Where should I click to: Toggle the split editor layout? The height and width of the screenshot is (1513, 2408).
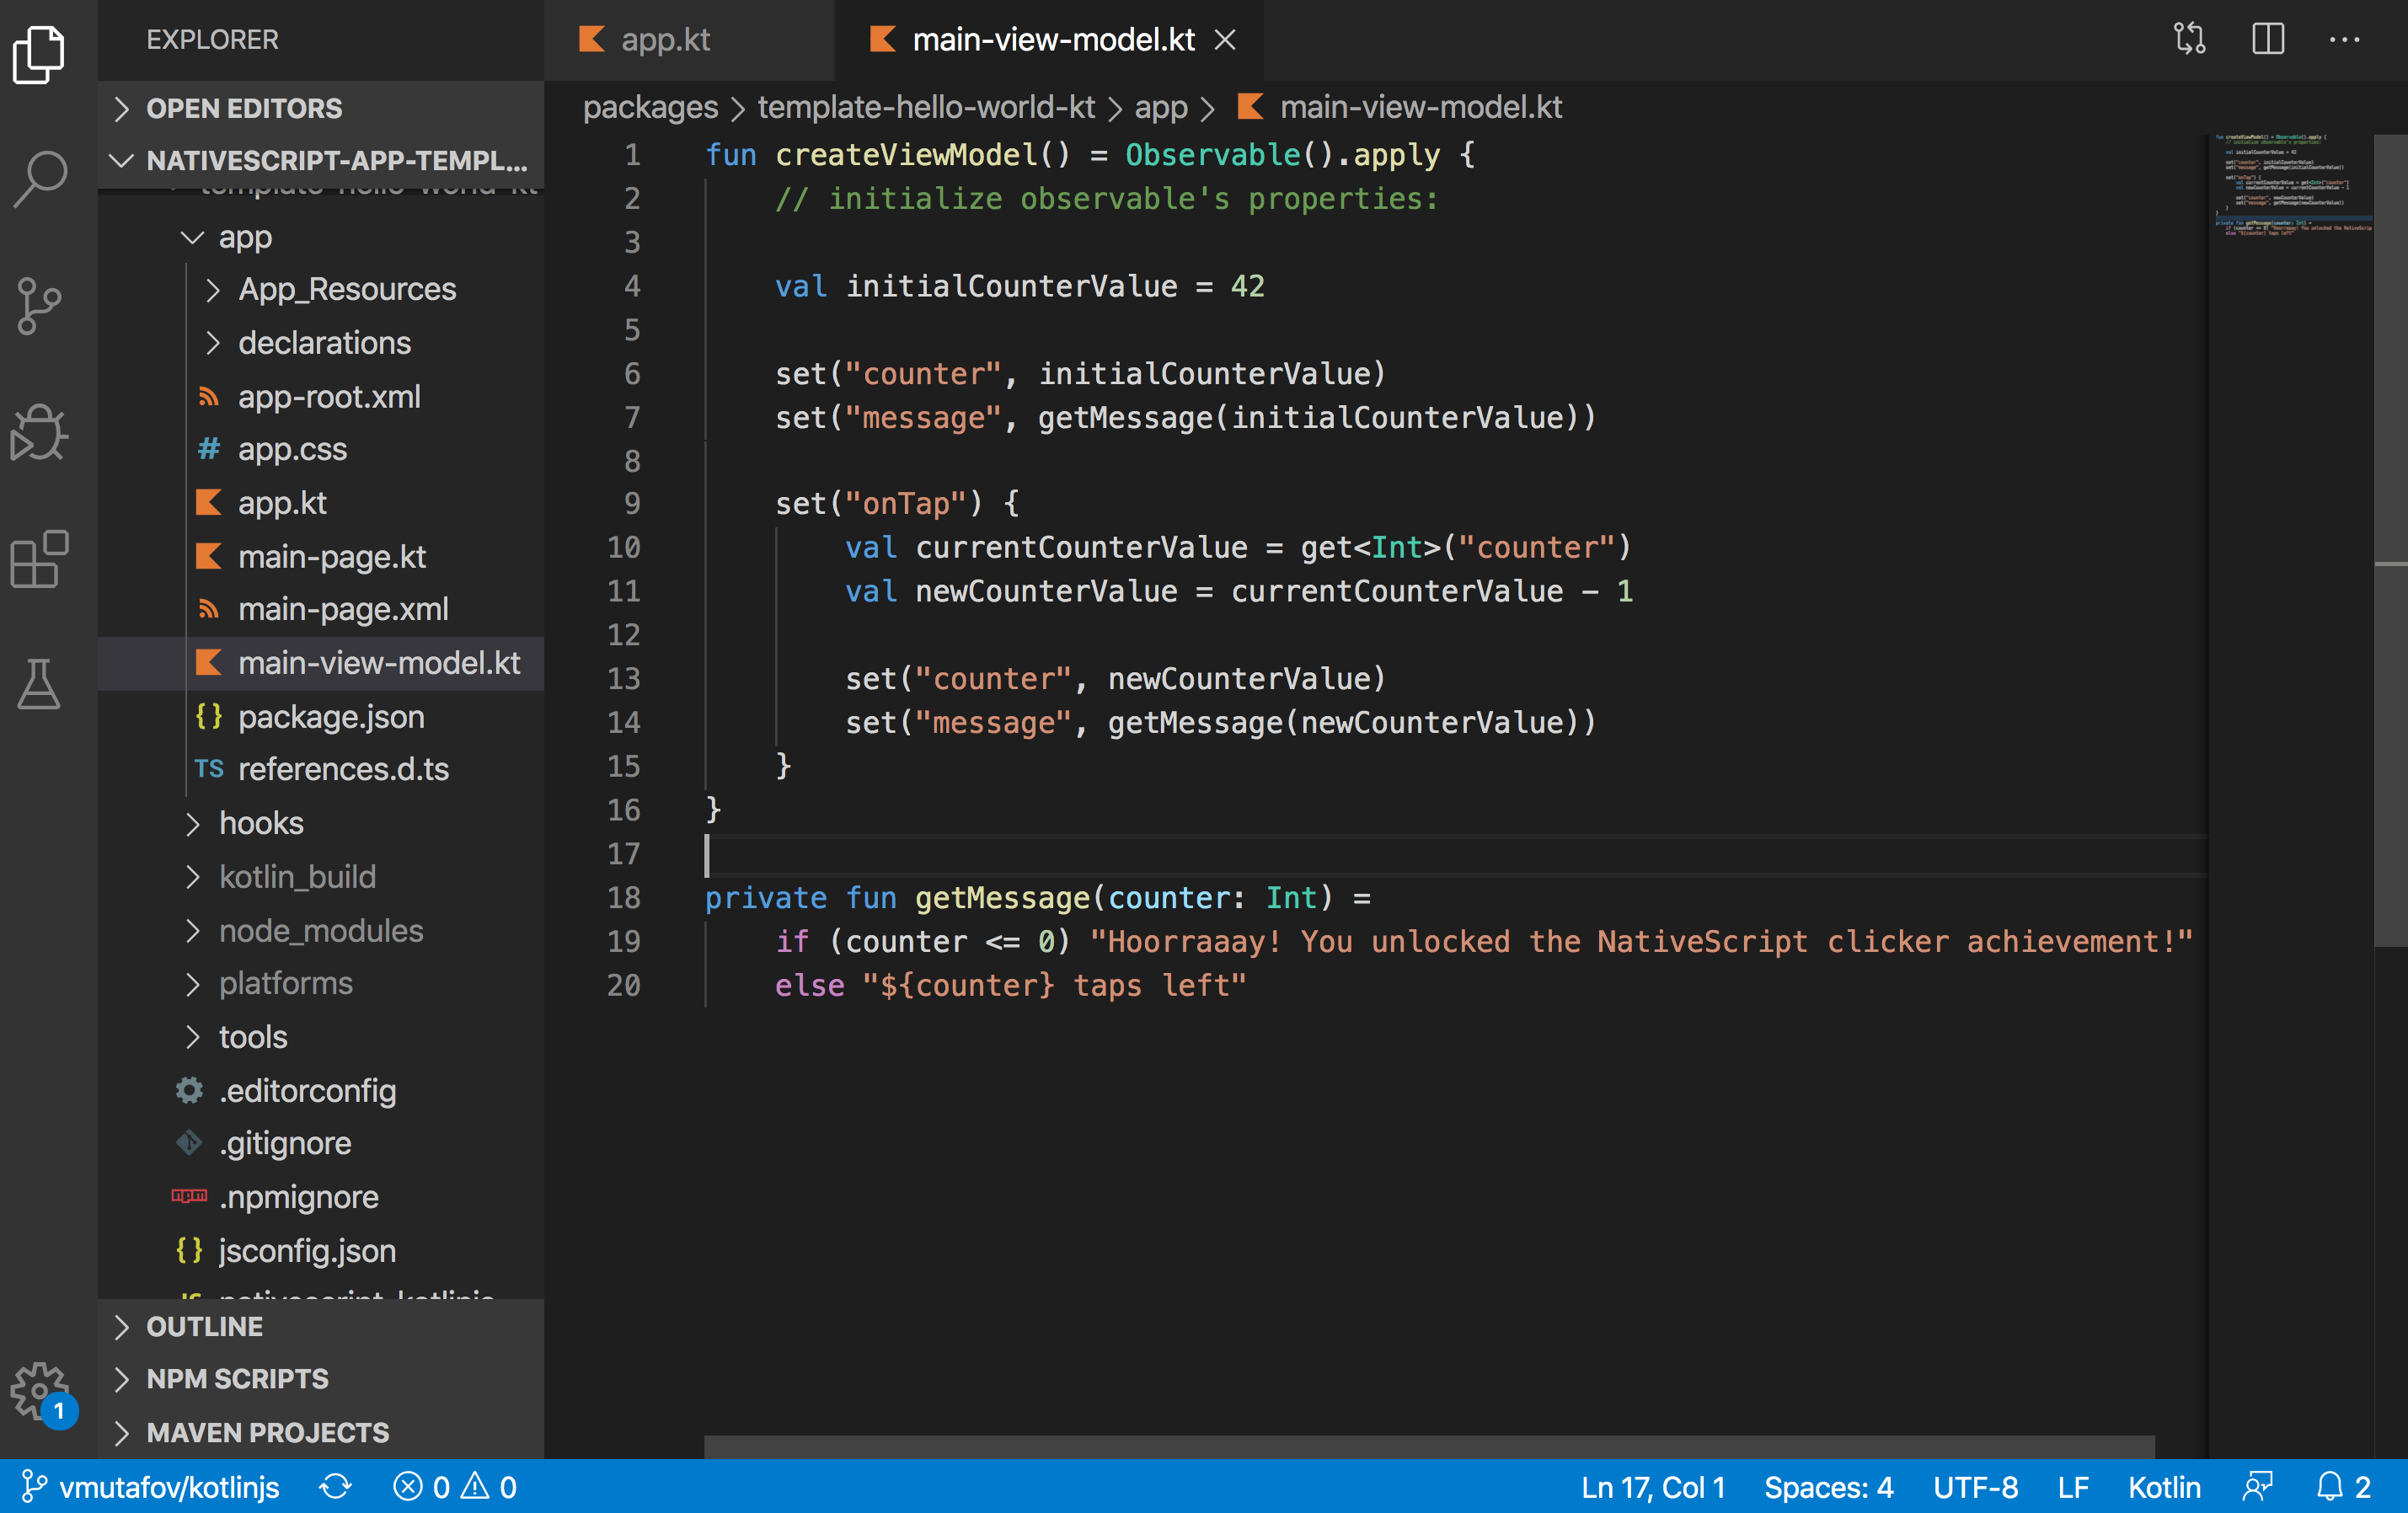[2267, 39]
